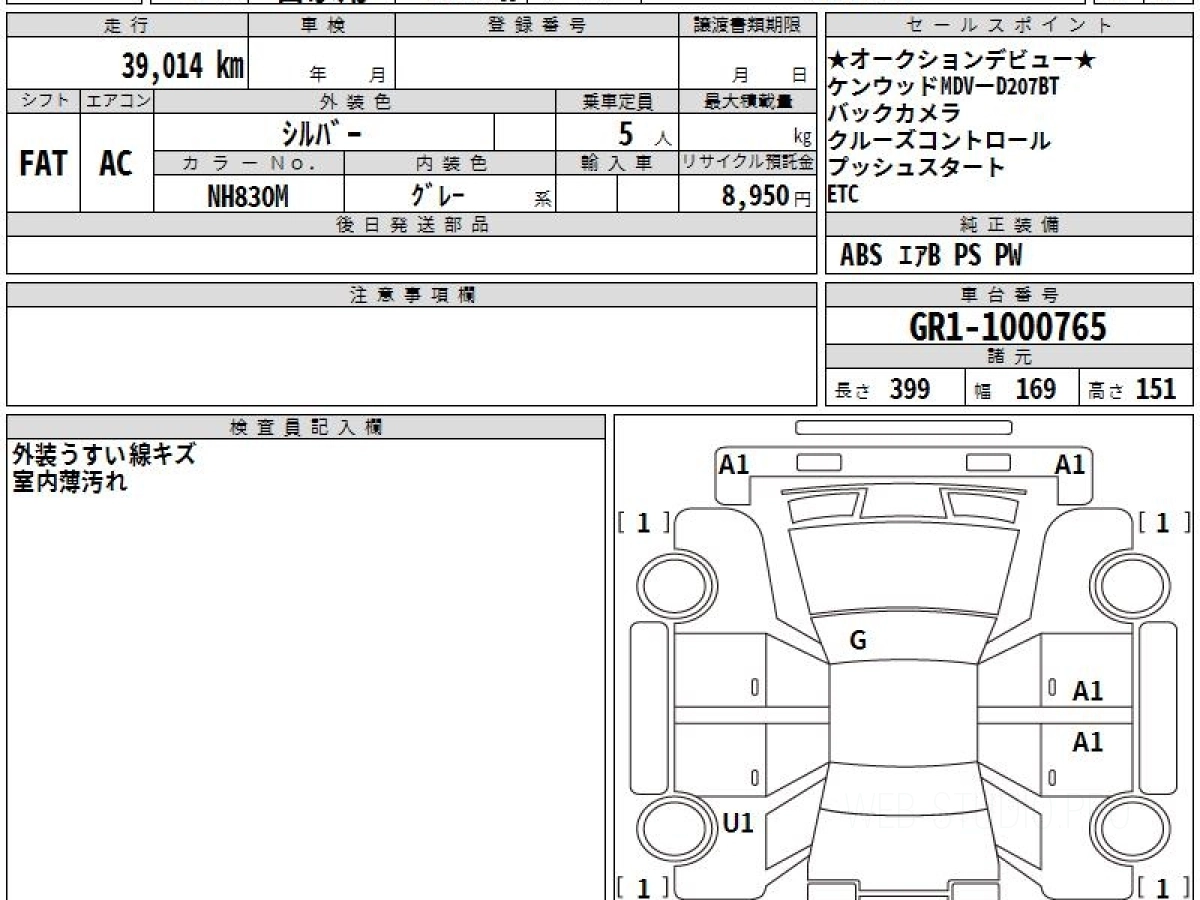The height and width of the screenshot is (900, 1200).
Task: Click the mileage value 39,014 km
Action: [183, 66]
